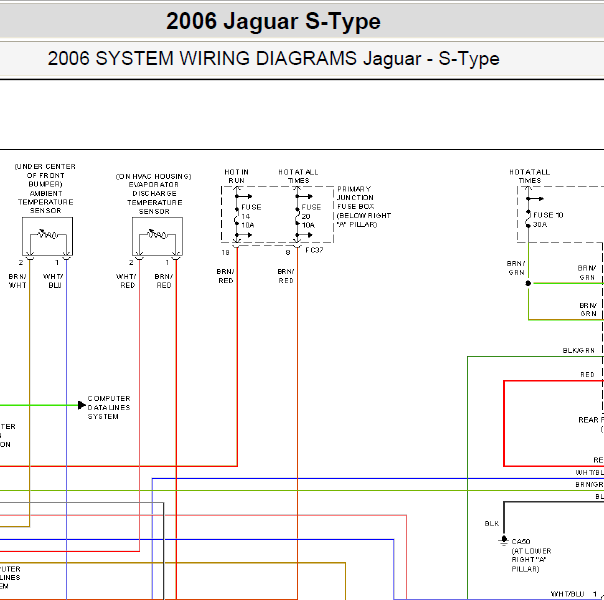604x600 pixels.
Task: Click the Evaporator Discharge Temperature Sensor label
Action: [x=154, y=198]
